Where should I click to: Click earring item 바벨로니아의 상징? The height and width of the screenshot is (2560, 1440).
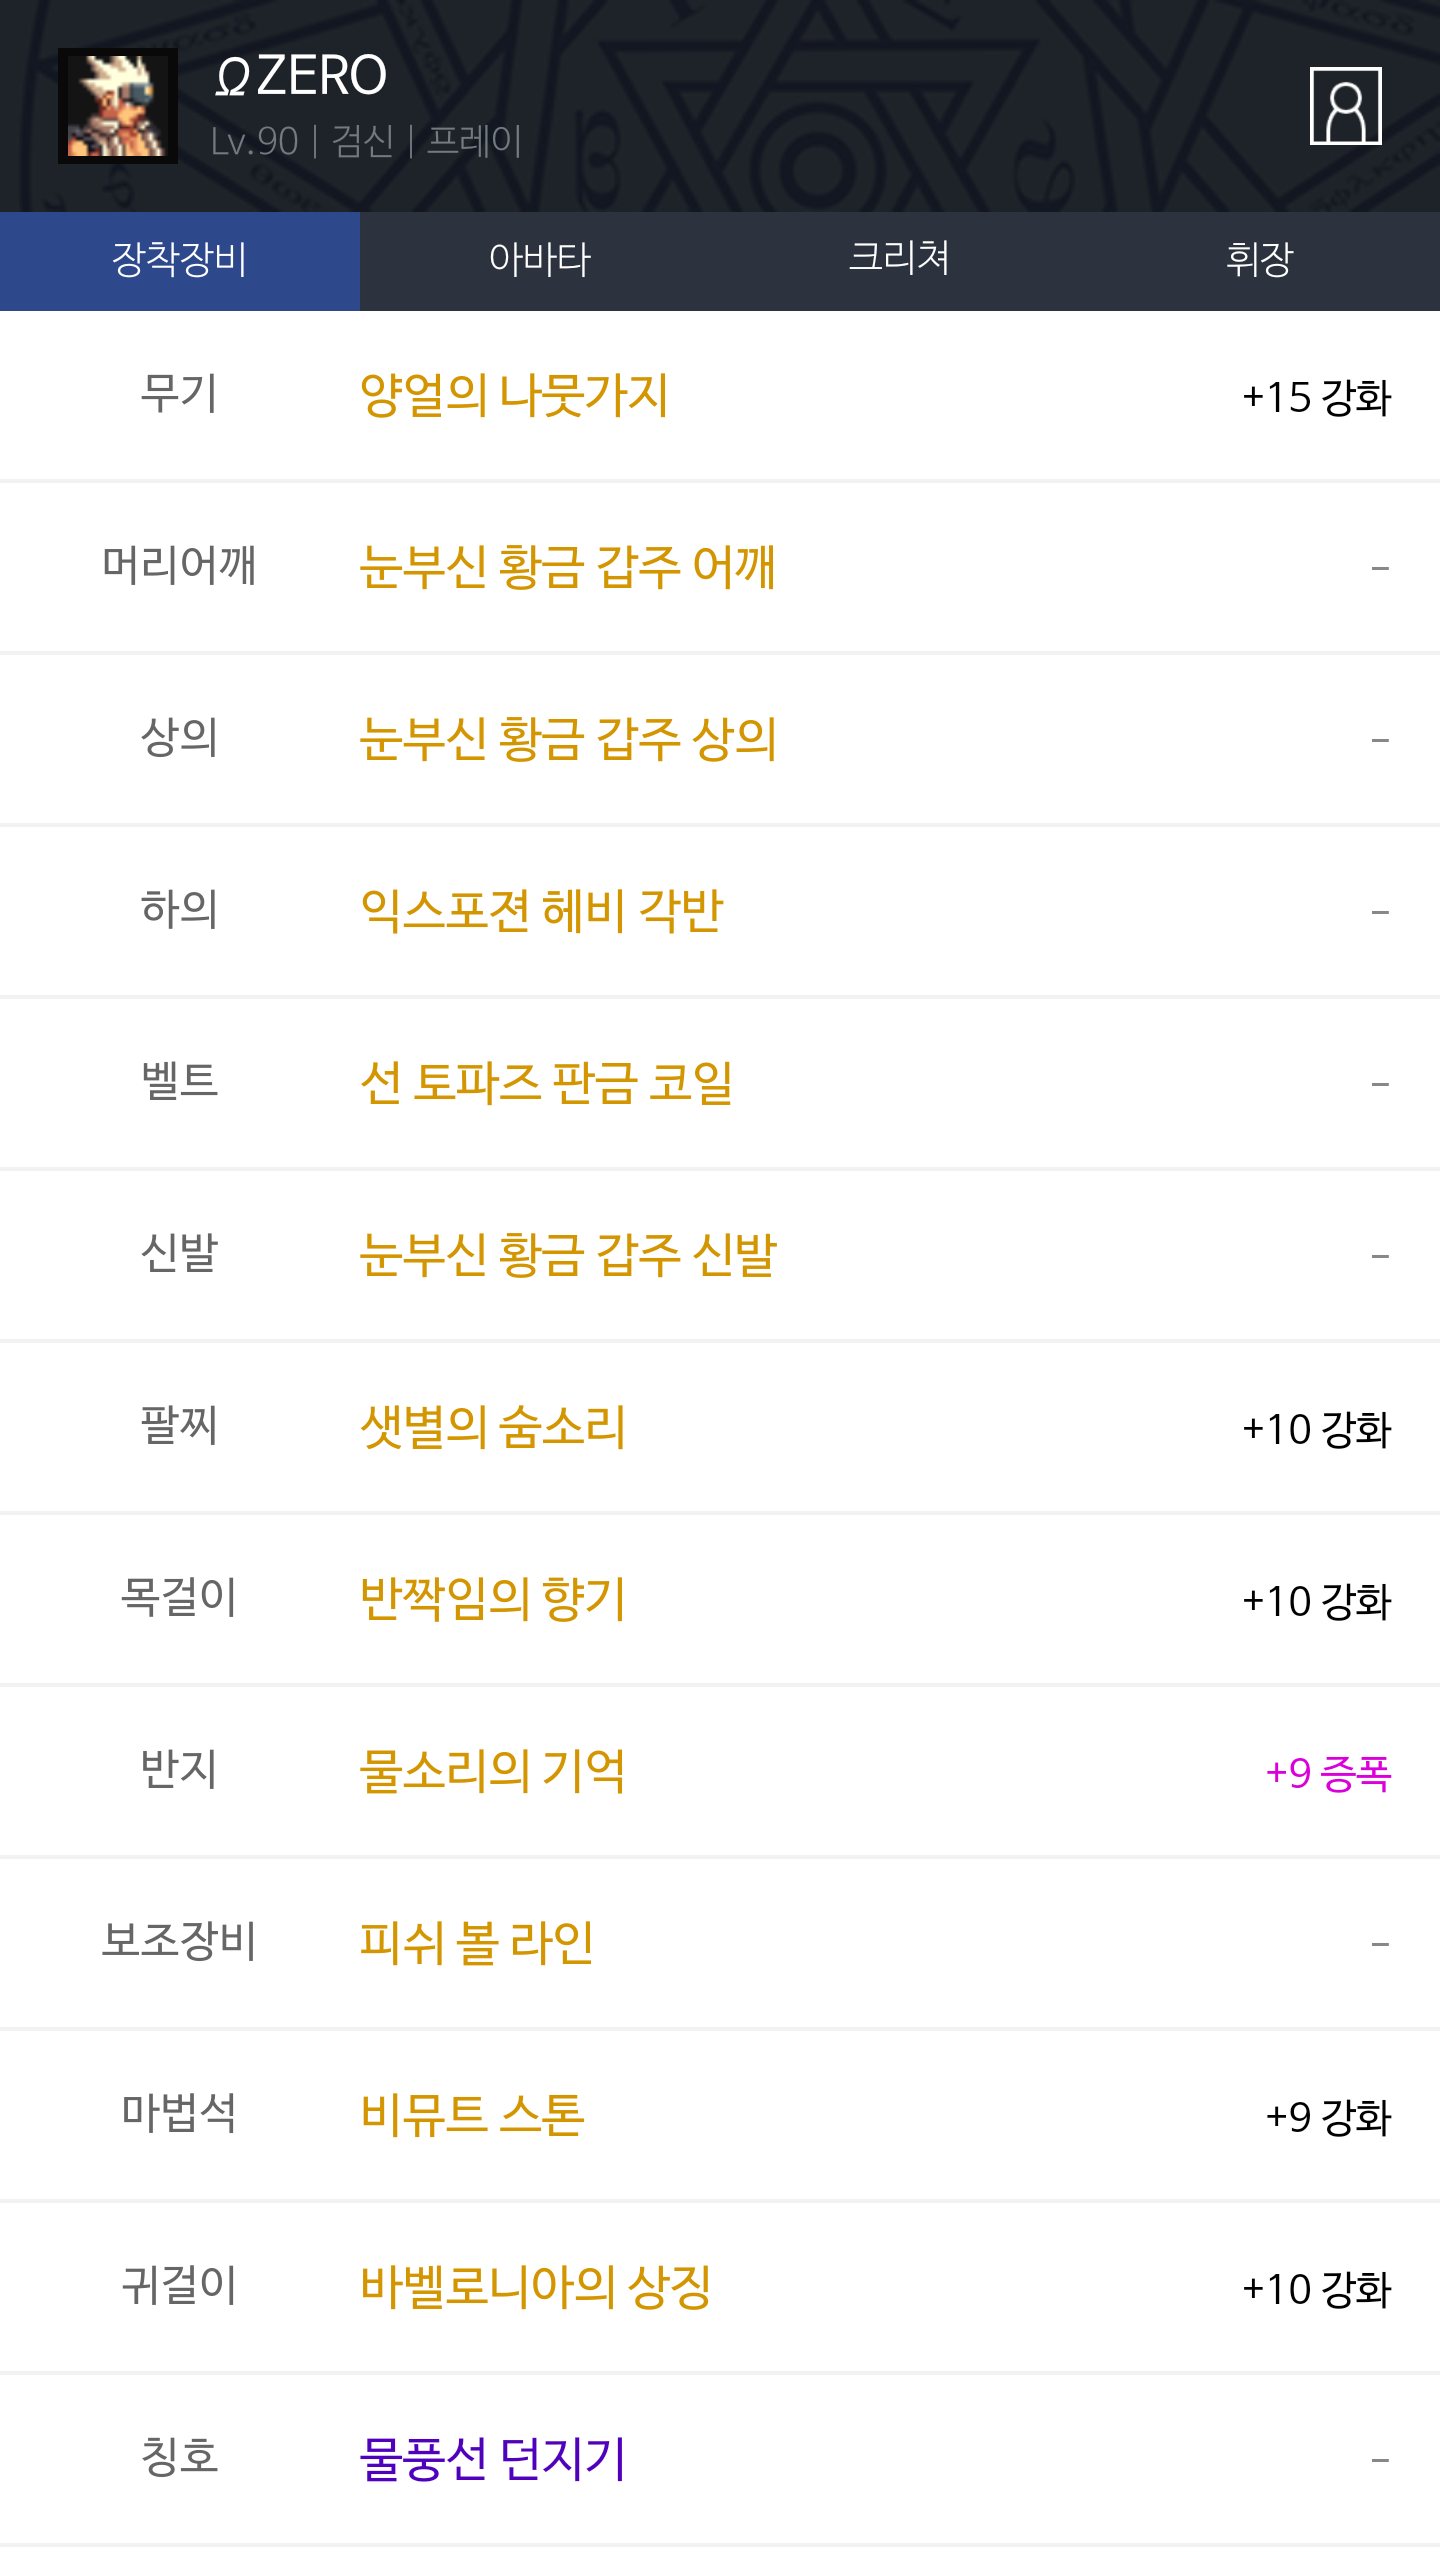[x=536, y=2287]
